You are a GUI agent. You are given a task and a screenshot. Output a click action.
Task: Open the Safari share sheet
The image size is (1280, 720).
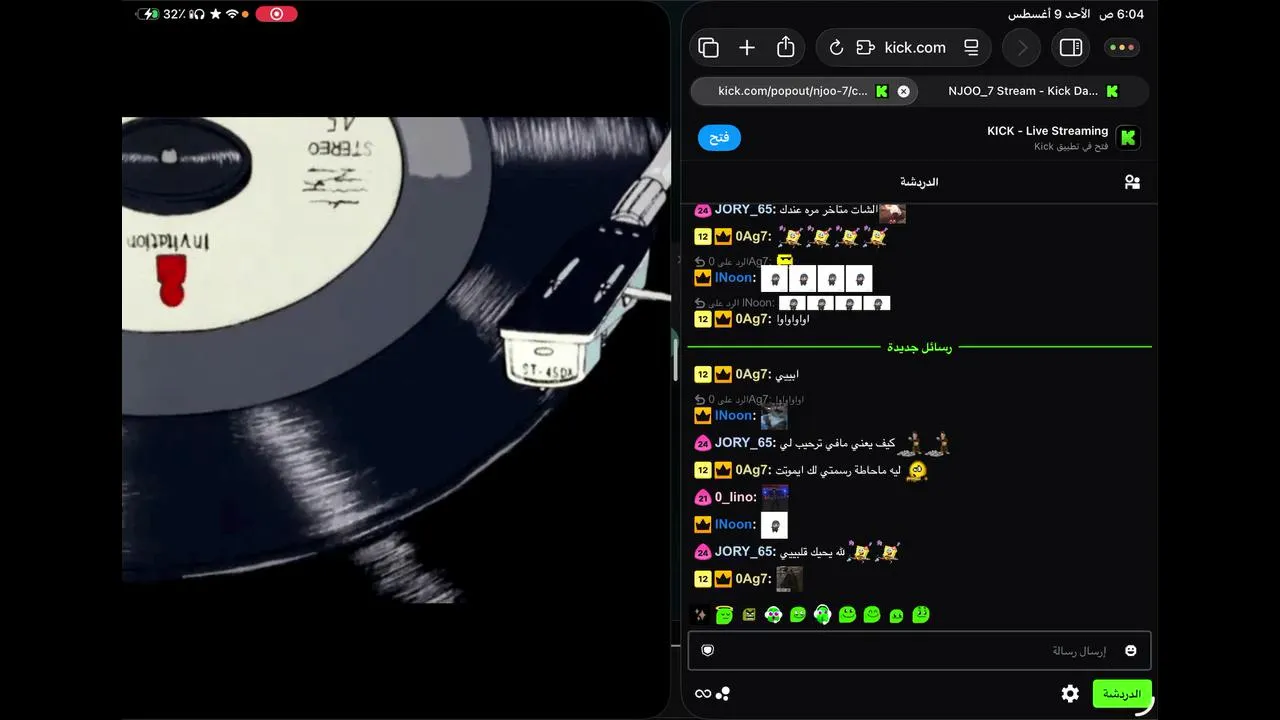coord(786,47)
